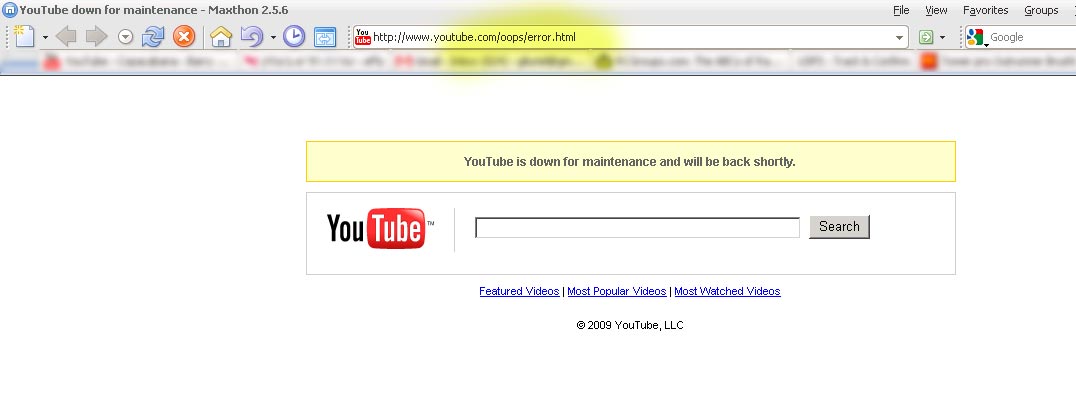The height and width of the screenshot is (409, 1076).
Task: Click the © 2009 YouTube, LLC text
Action: pyautogui.click(x=630, y=325)
